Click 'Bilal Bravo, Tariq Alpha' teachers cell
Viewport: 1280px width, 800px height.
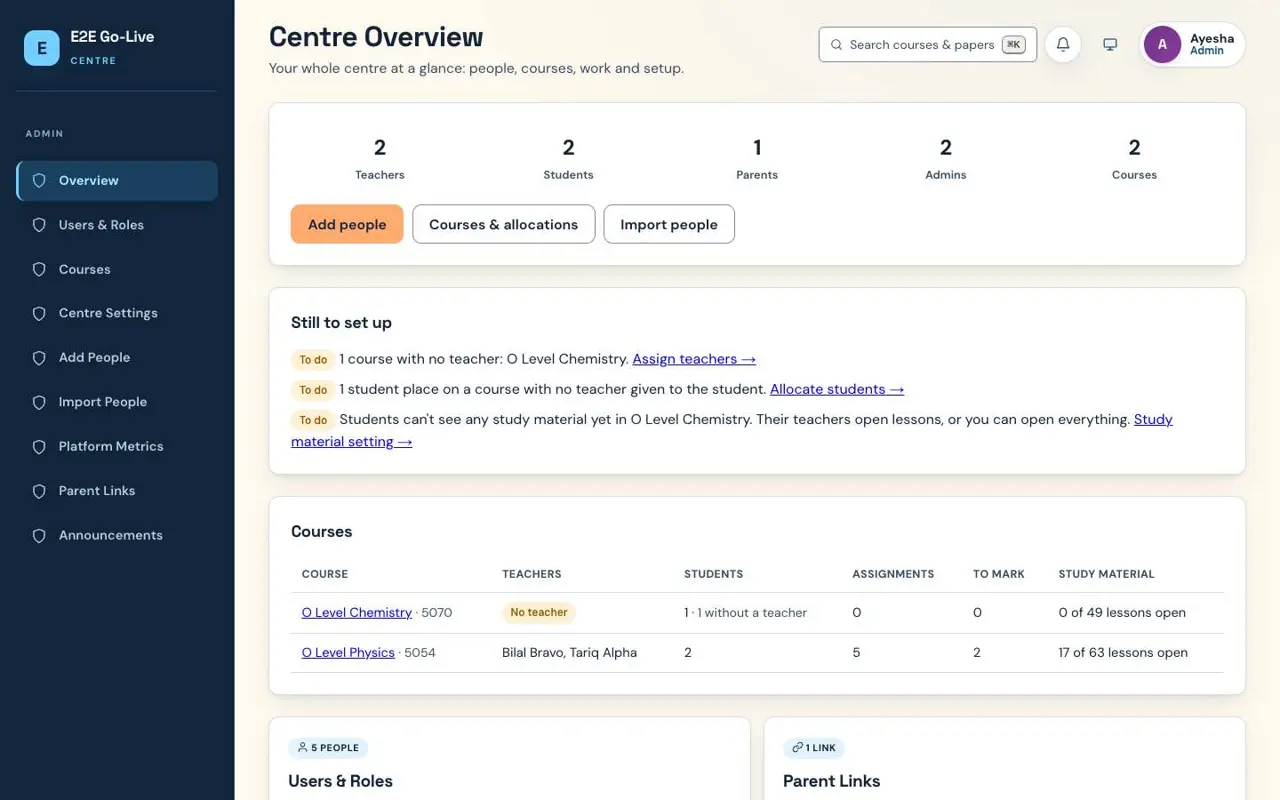click(569, 653)
